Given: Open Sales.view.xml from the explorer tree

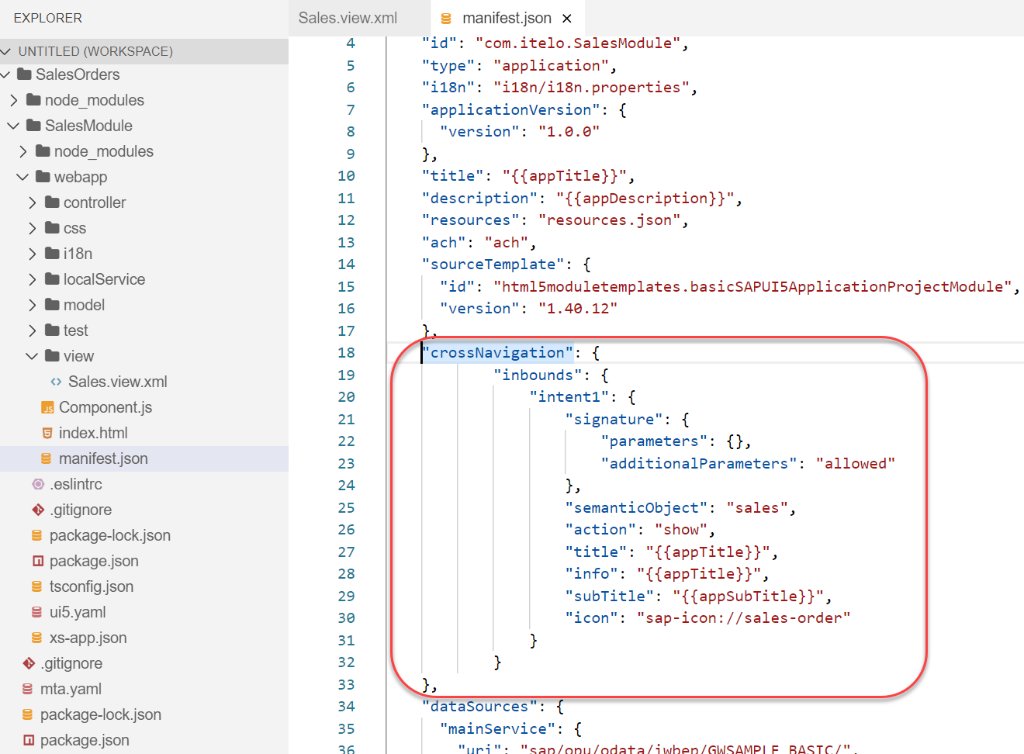Looking at the screenshot, I should click(x=118, y=382).
